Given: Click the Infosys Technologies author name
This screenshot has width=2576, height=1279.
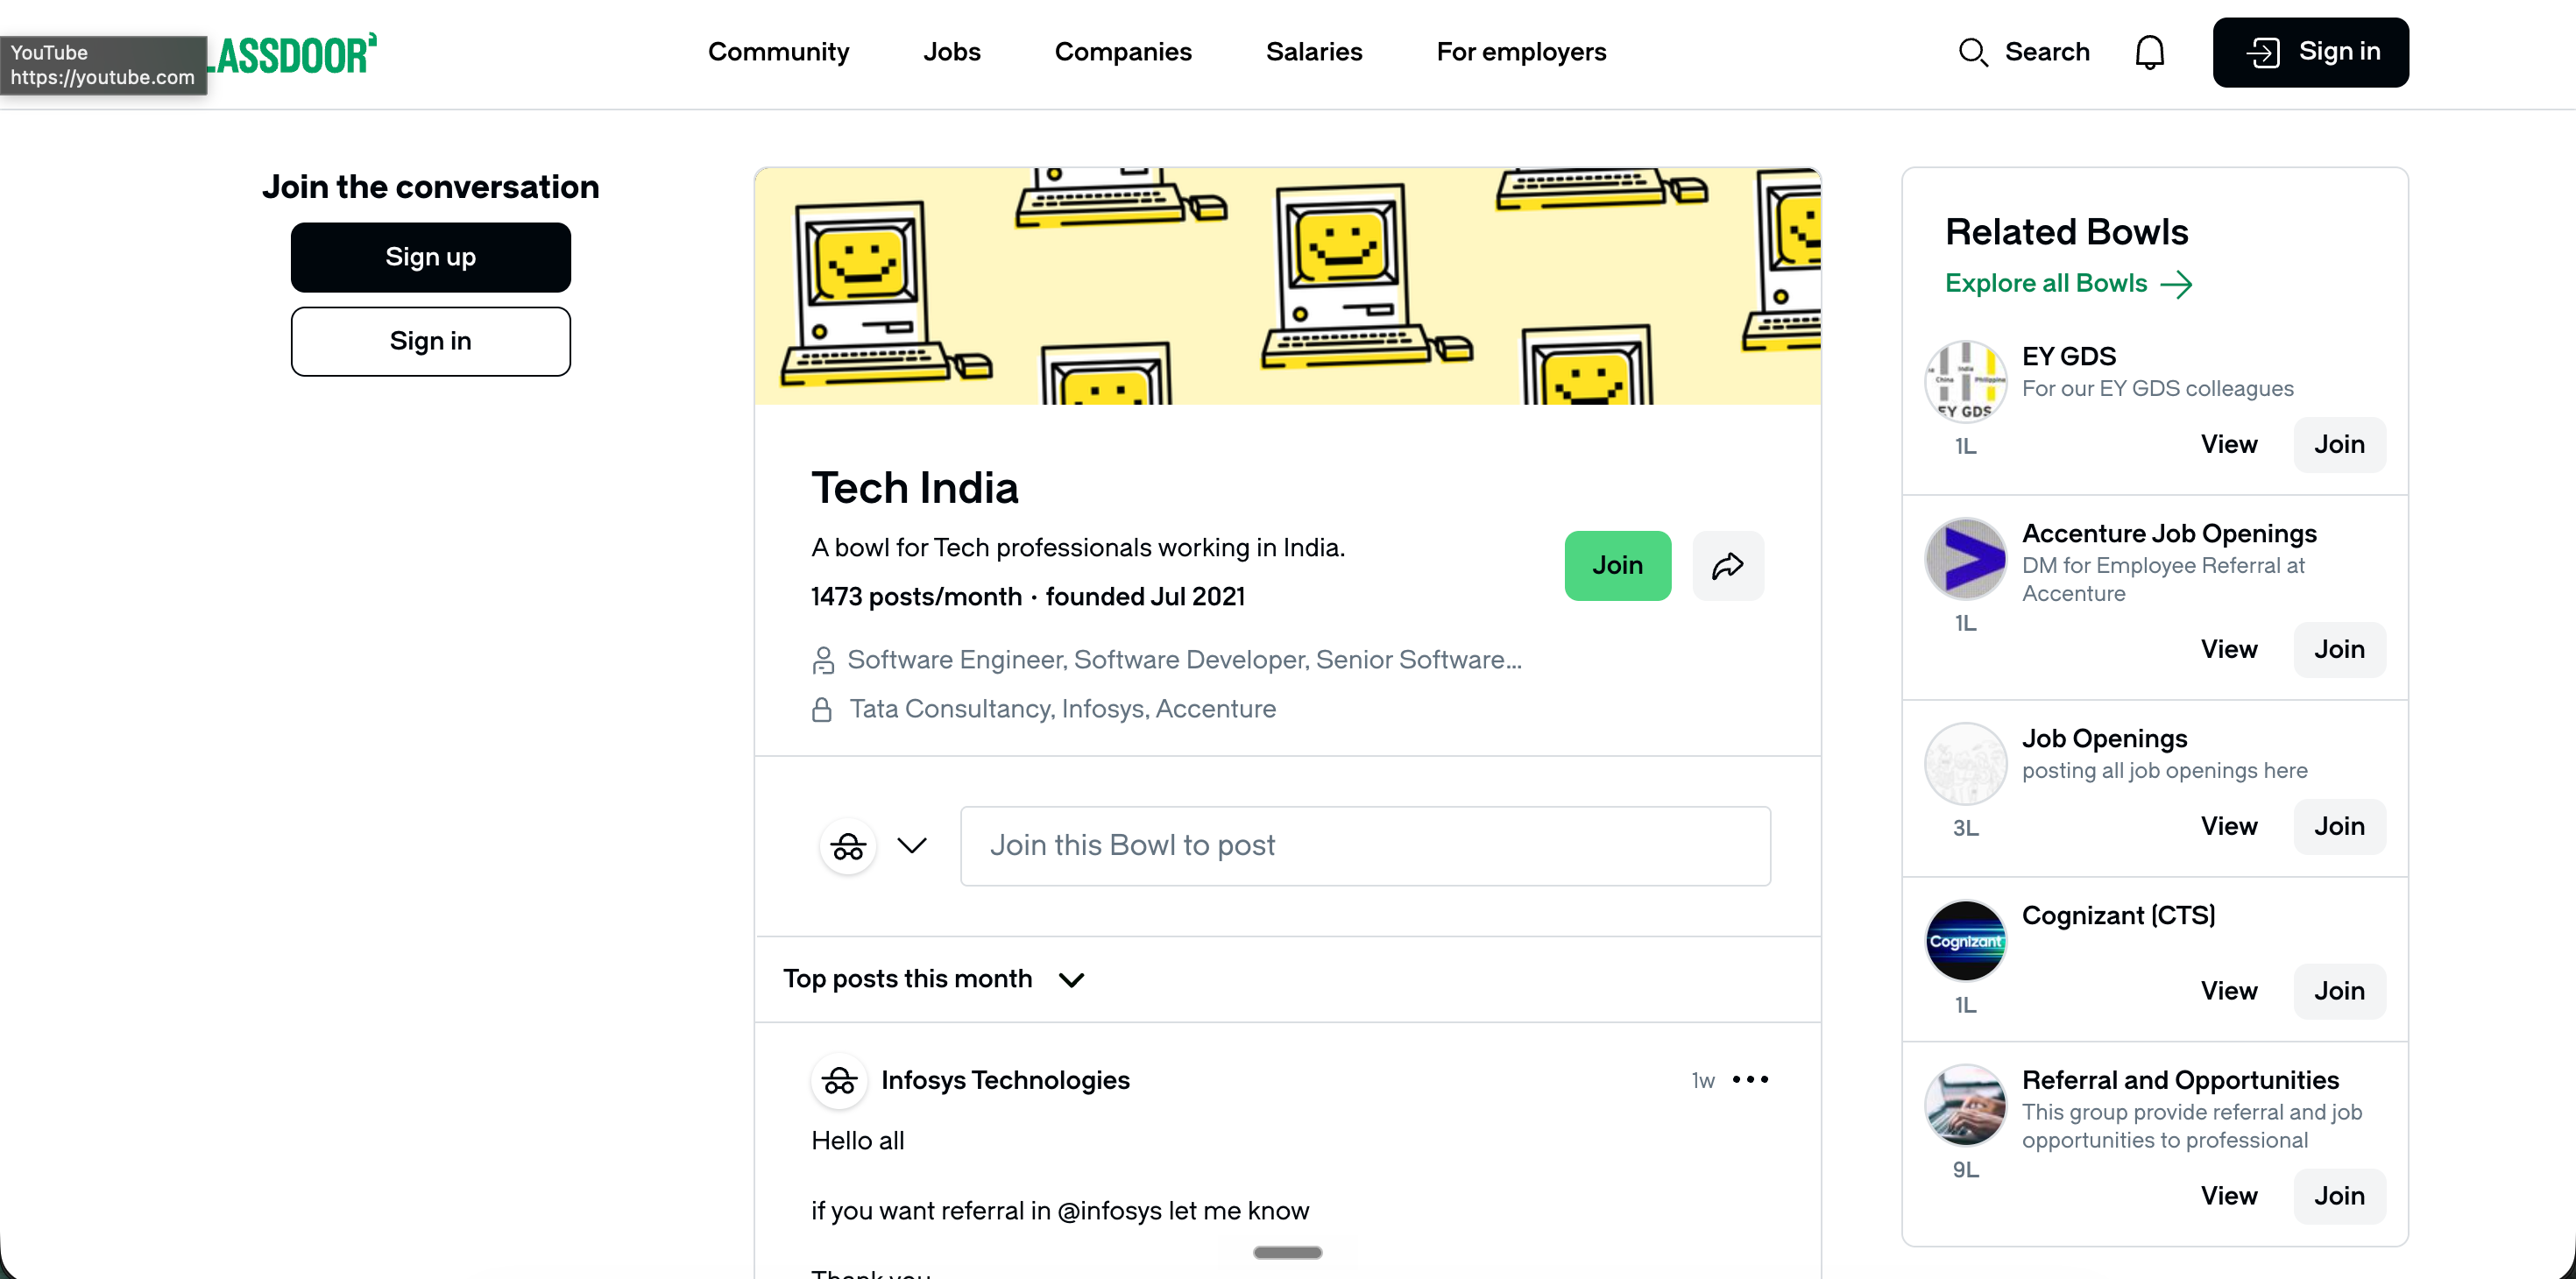Looking at the screenshot, I should (x=1005, y=1081).
